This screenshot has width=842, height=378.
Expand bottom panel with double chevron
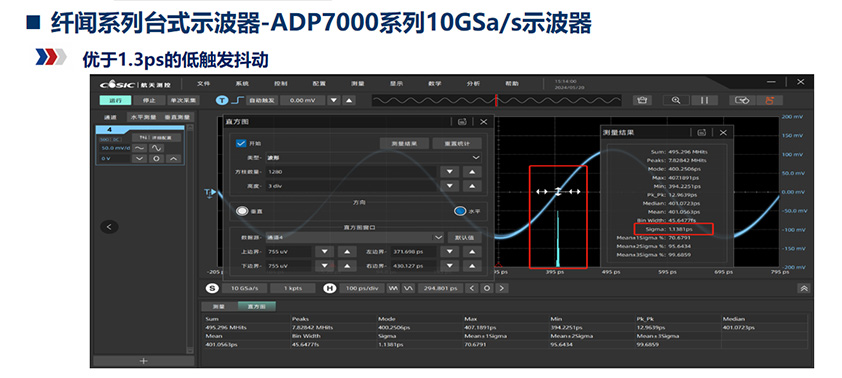(x=804, y=288)
